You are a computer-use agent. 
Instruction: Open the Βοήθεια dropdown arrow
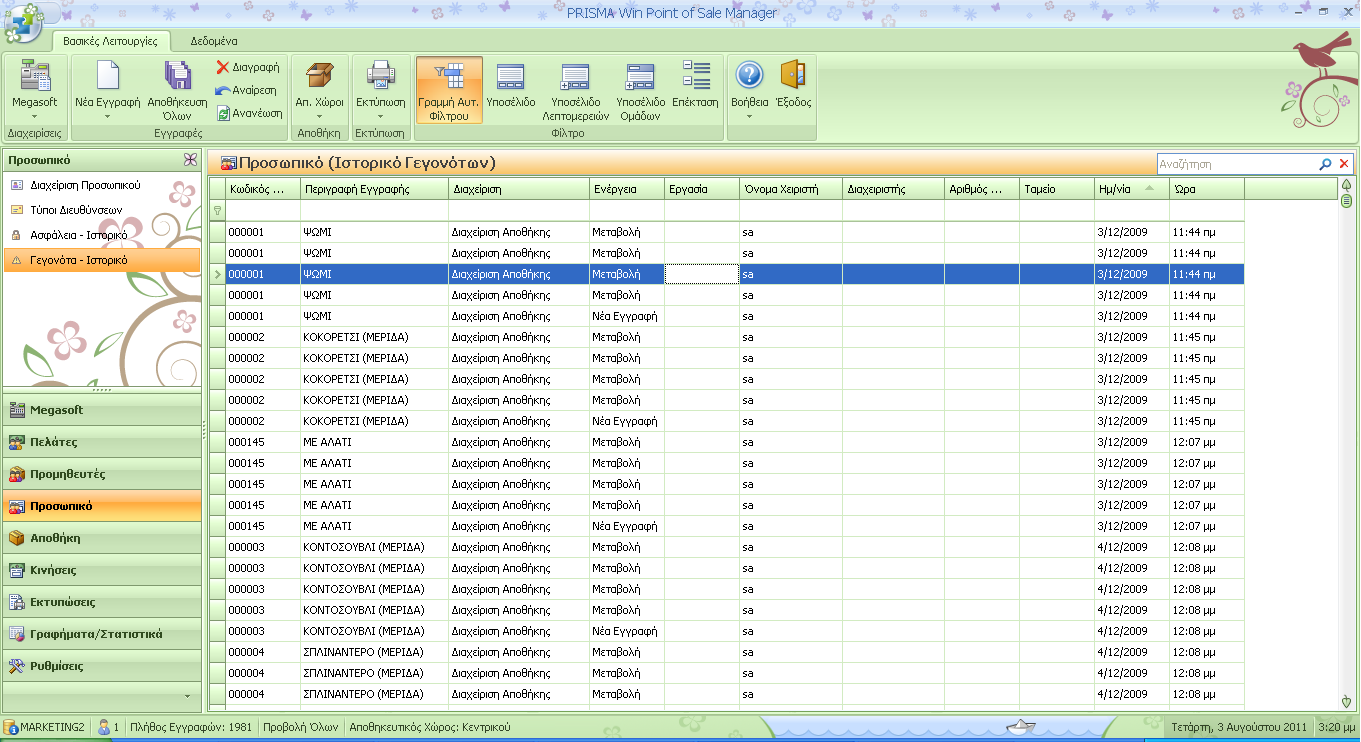click(x=749, y=116)
